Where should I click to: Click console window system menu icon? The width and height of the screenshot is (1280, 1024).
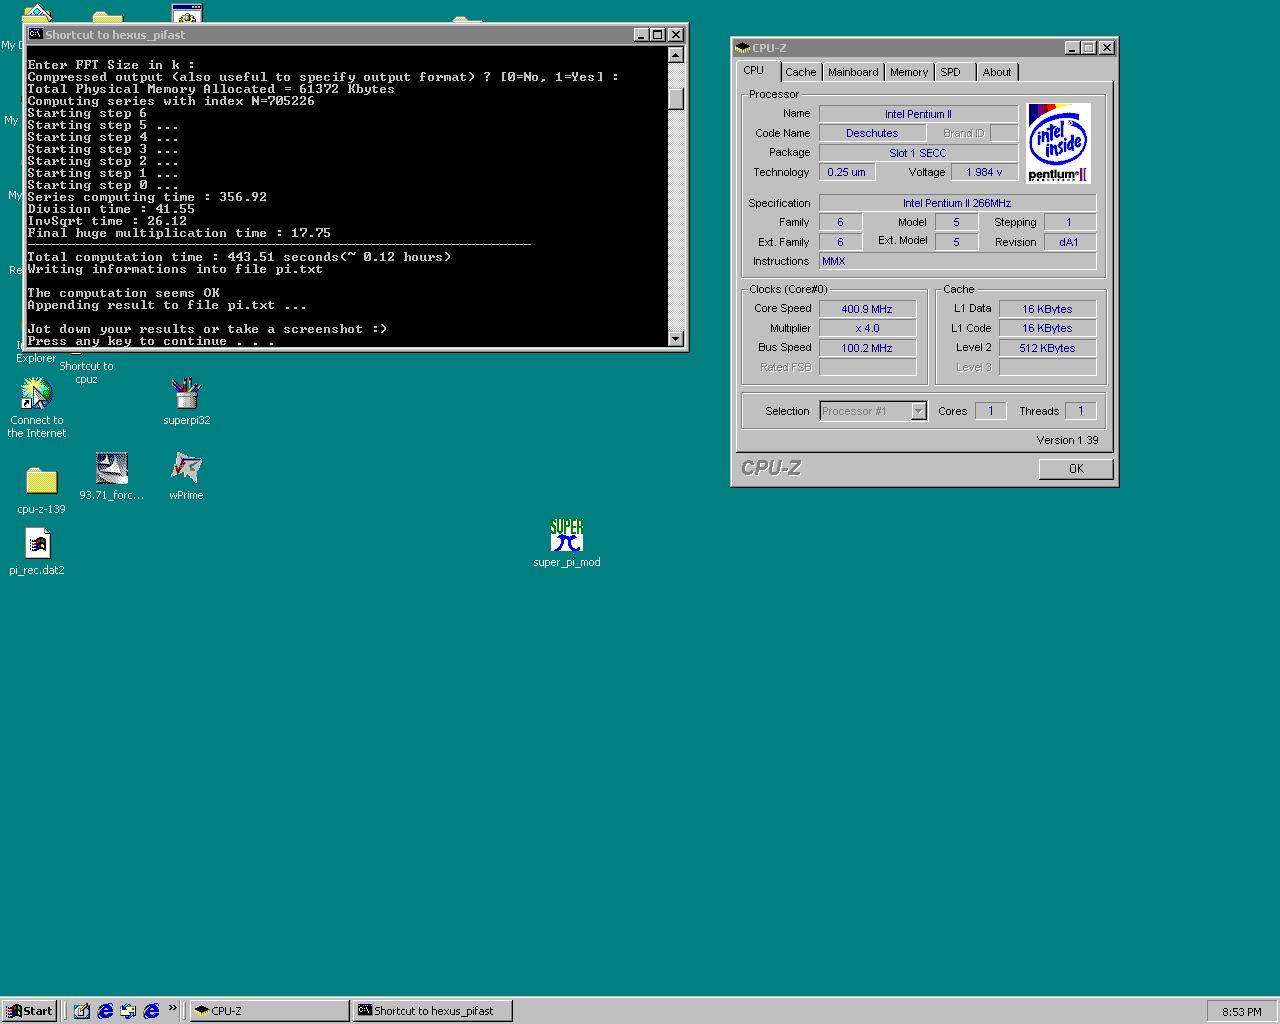(35, 34)
